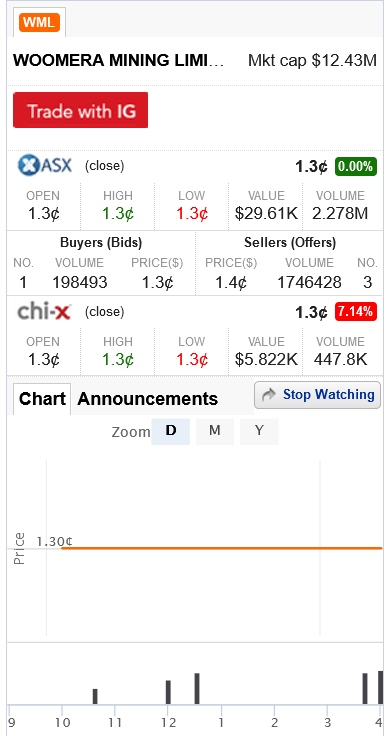Click the Trade with IG button
Viewport: 389px width, 736px height.
point(80,110)
